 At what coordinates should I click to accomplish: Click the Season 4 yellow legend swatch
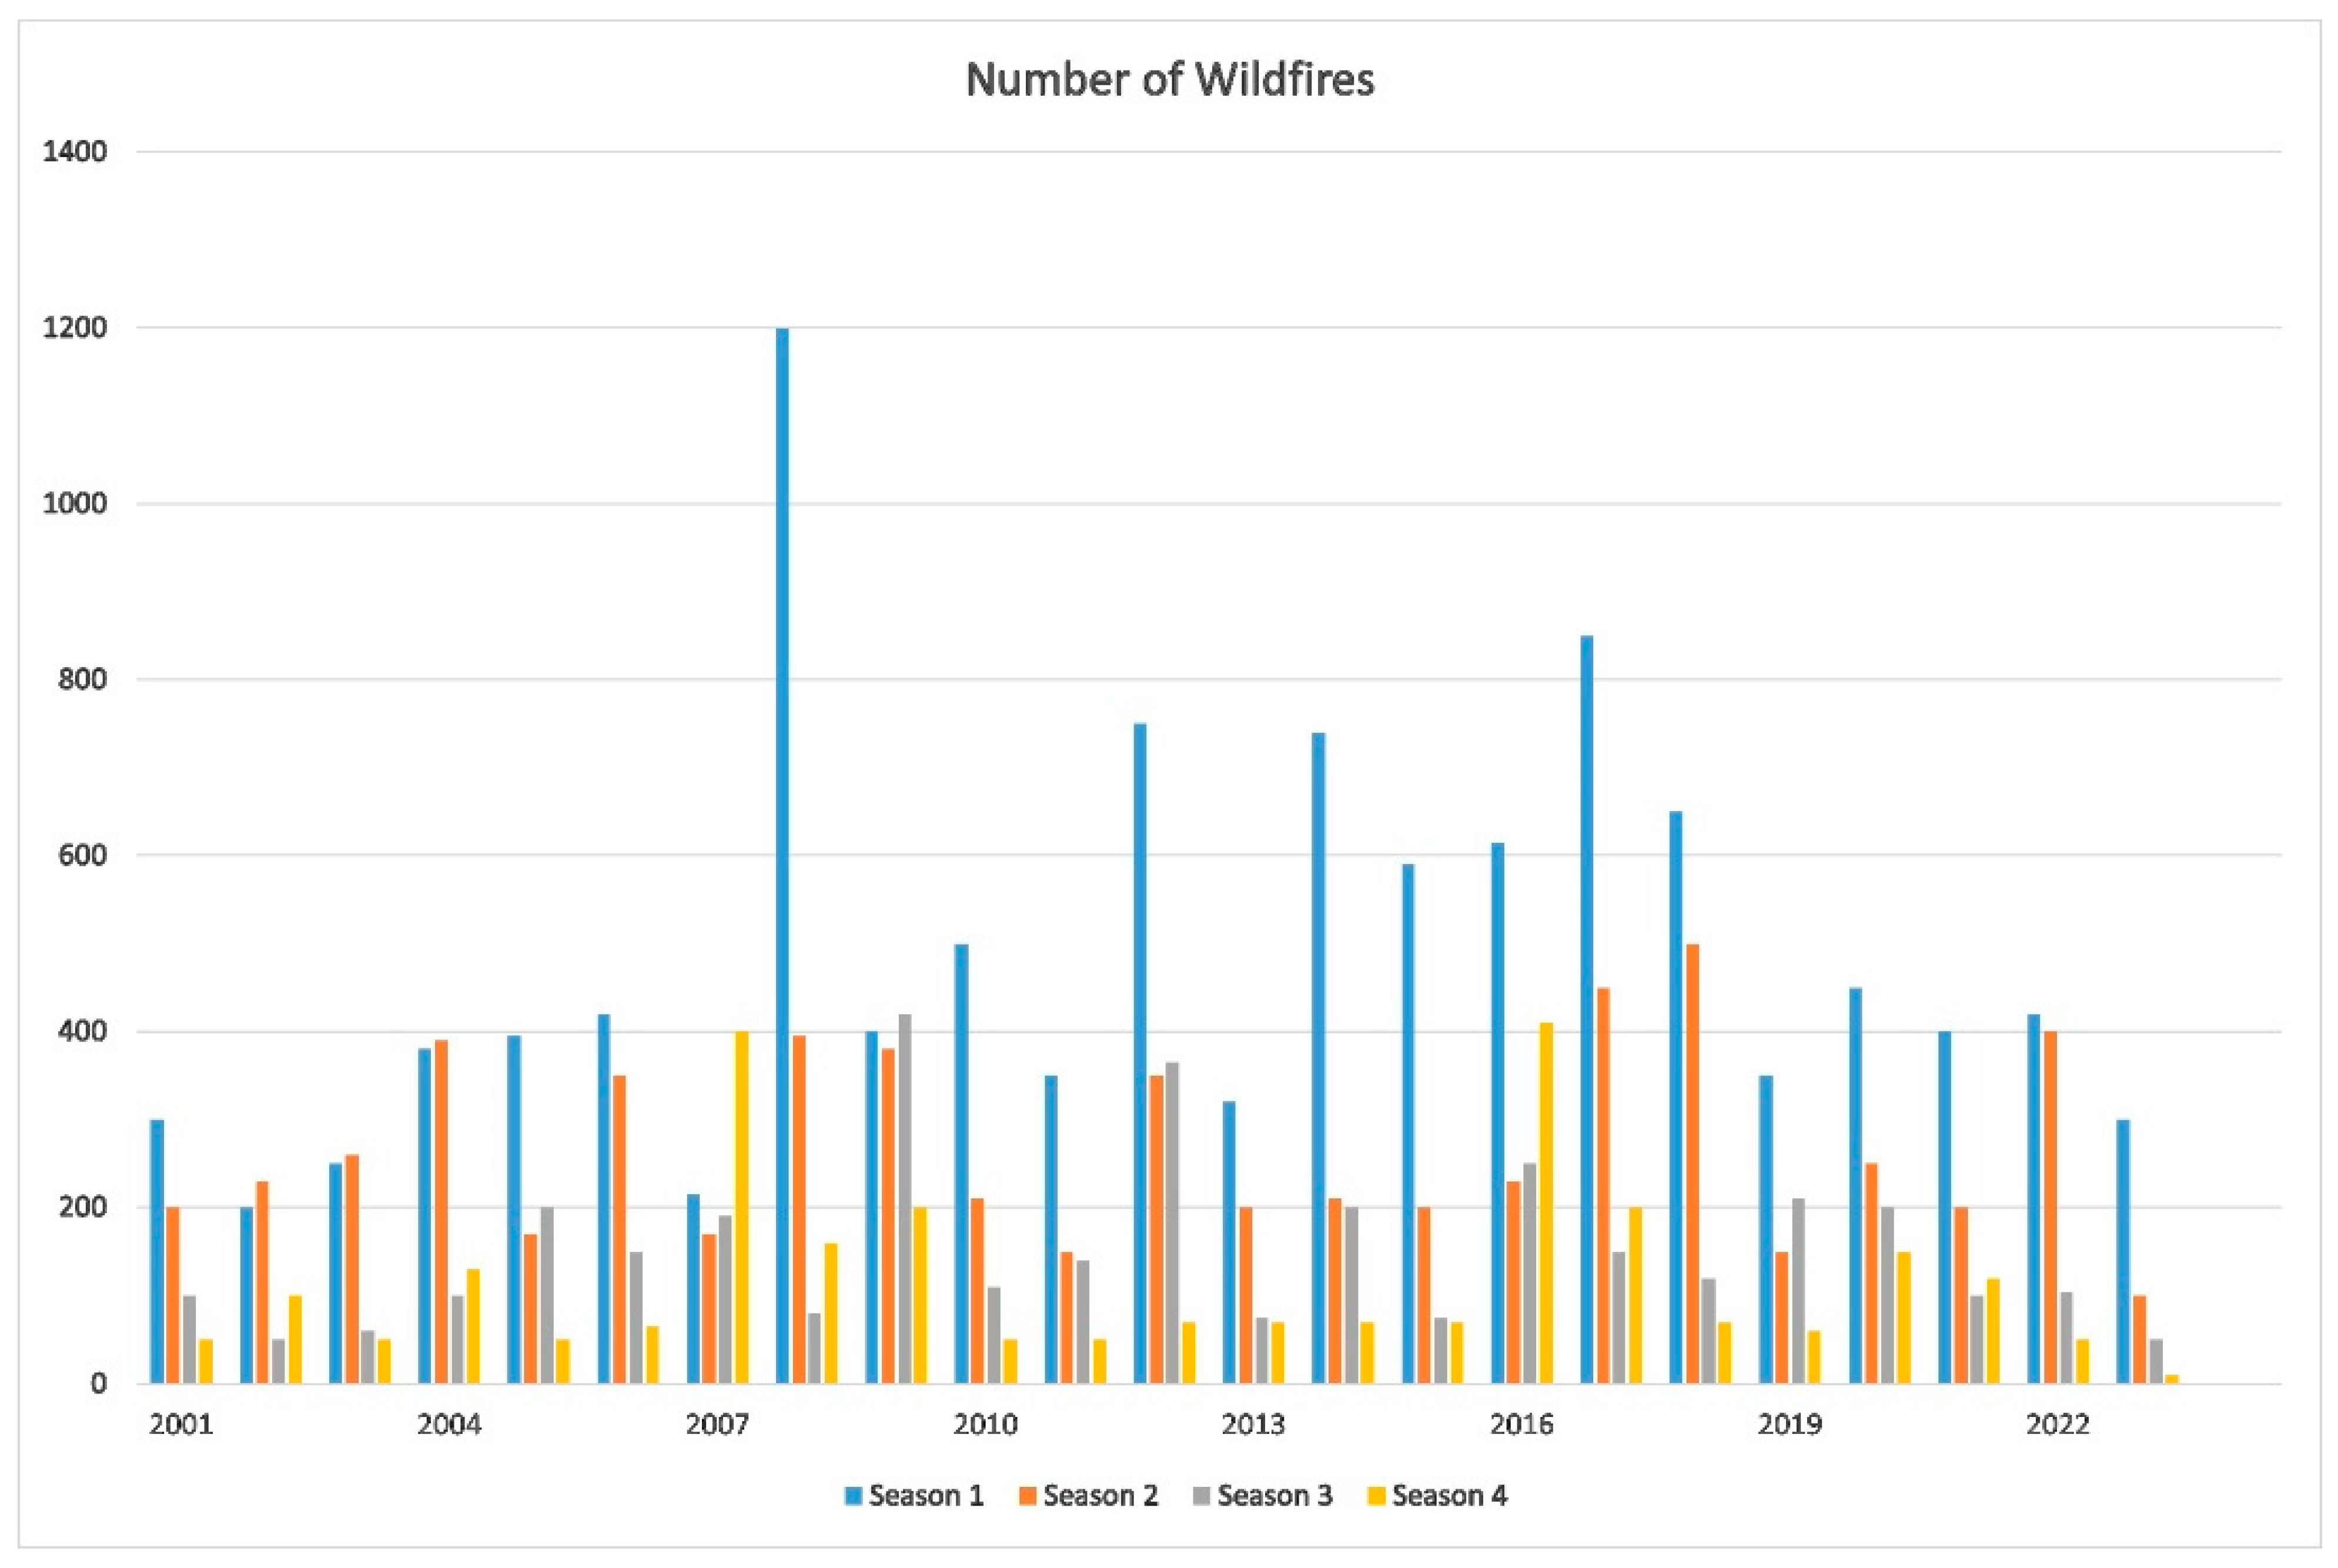coord(1376,1497)
